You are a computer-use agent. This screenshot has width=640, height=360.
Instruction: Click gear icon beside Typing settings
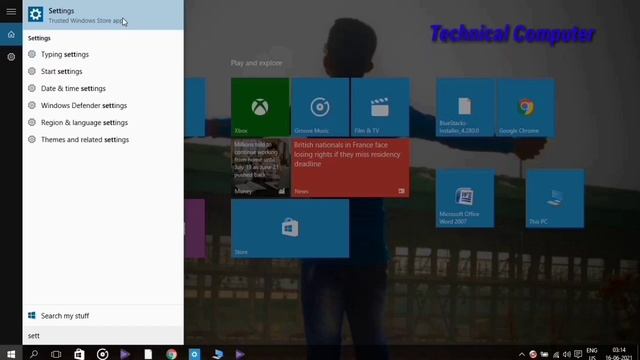tap(32, 54)
